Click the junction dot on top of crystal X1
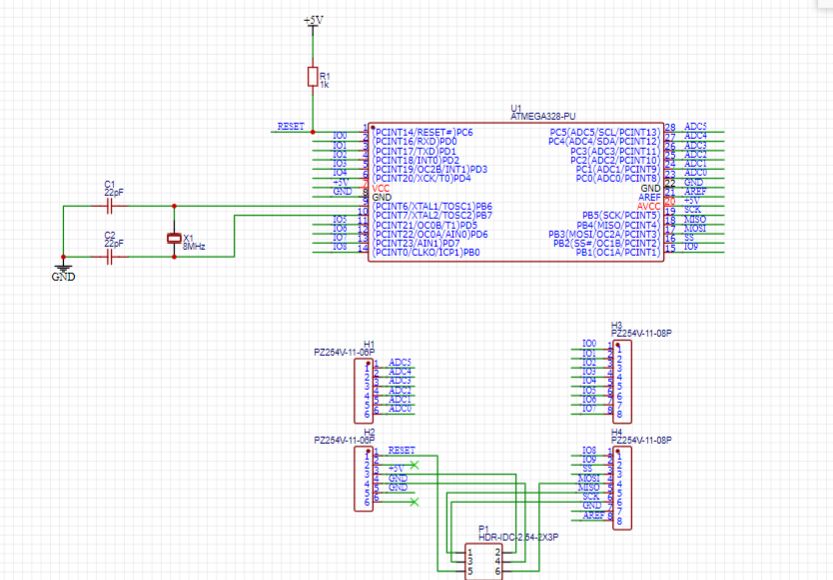833x580 pixels. coord(174,206)
